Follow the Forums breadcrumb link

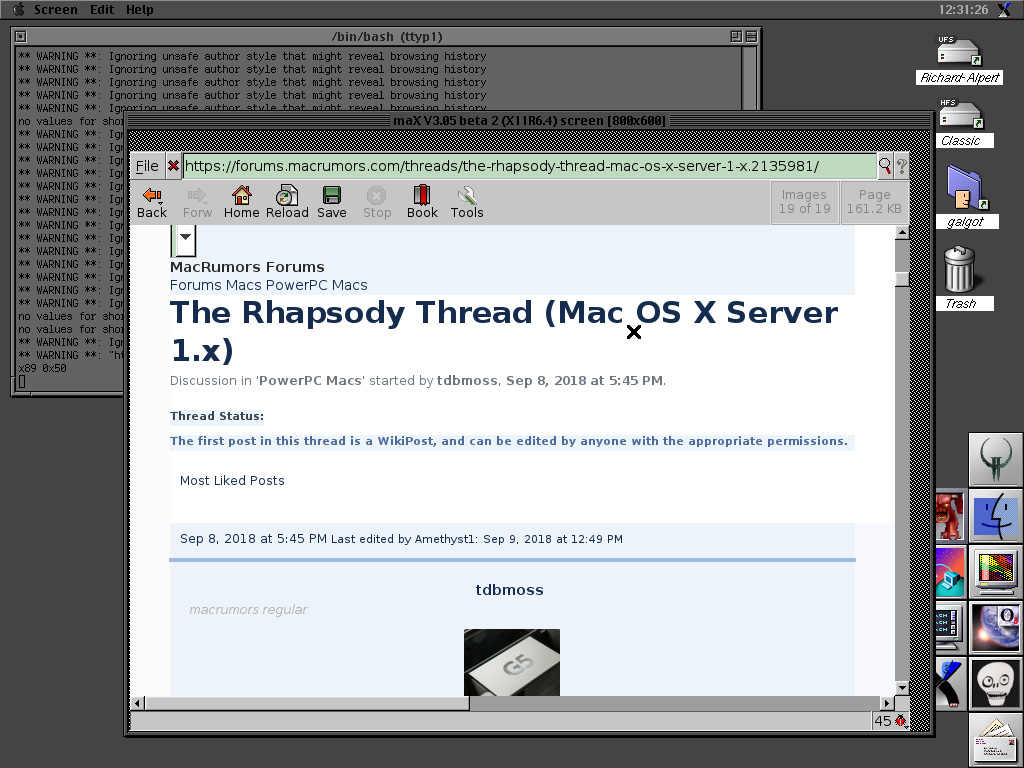[196, 285]
